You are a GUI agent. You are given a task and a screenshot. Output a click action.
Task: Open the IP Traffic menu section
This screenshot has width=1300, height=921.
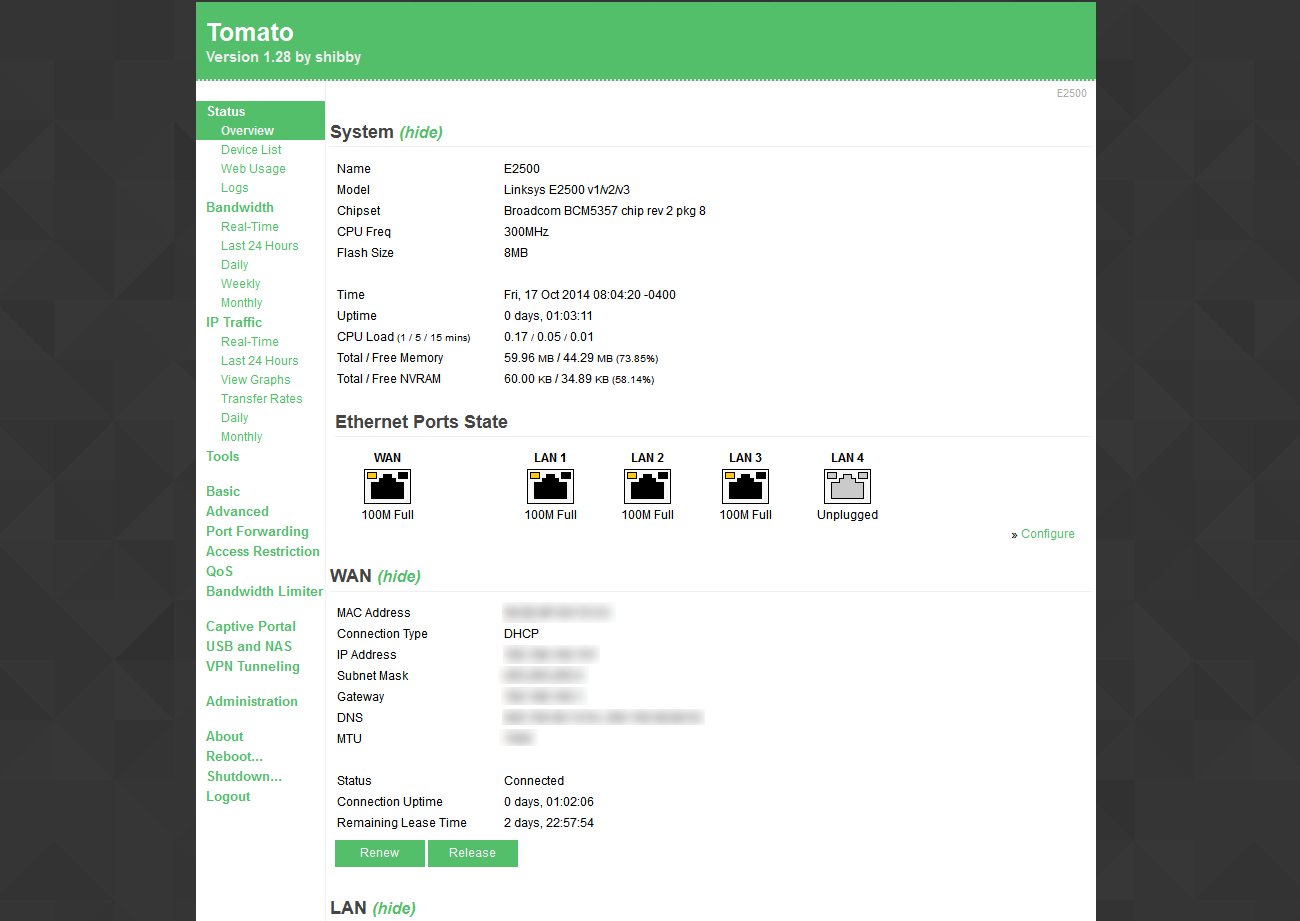coord(234,322)
